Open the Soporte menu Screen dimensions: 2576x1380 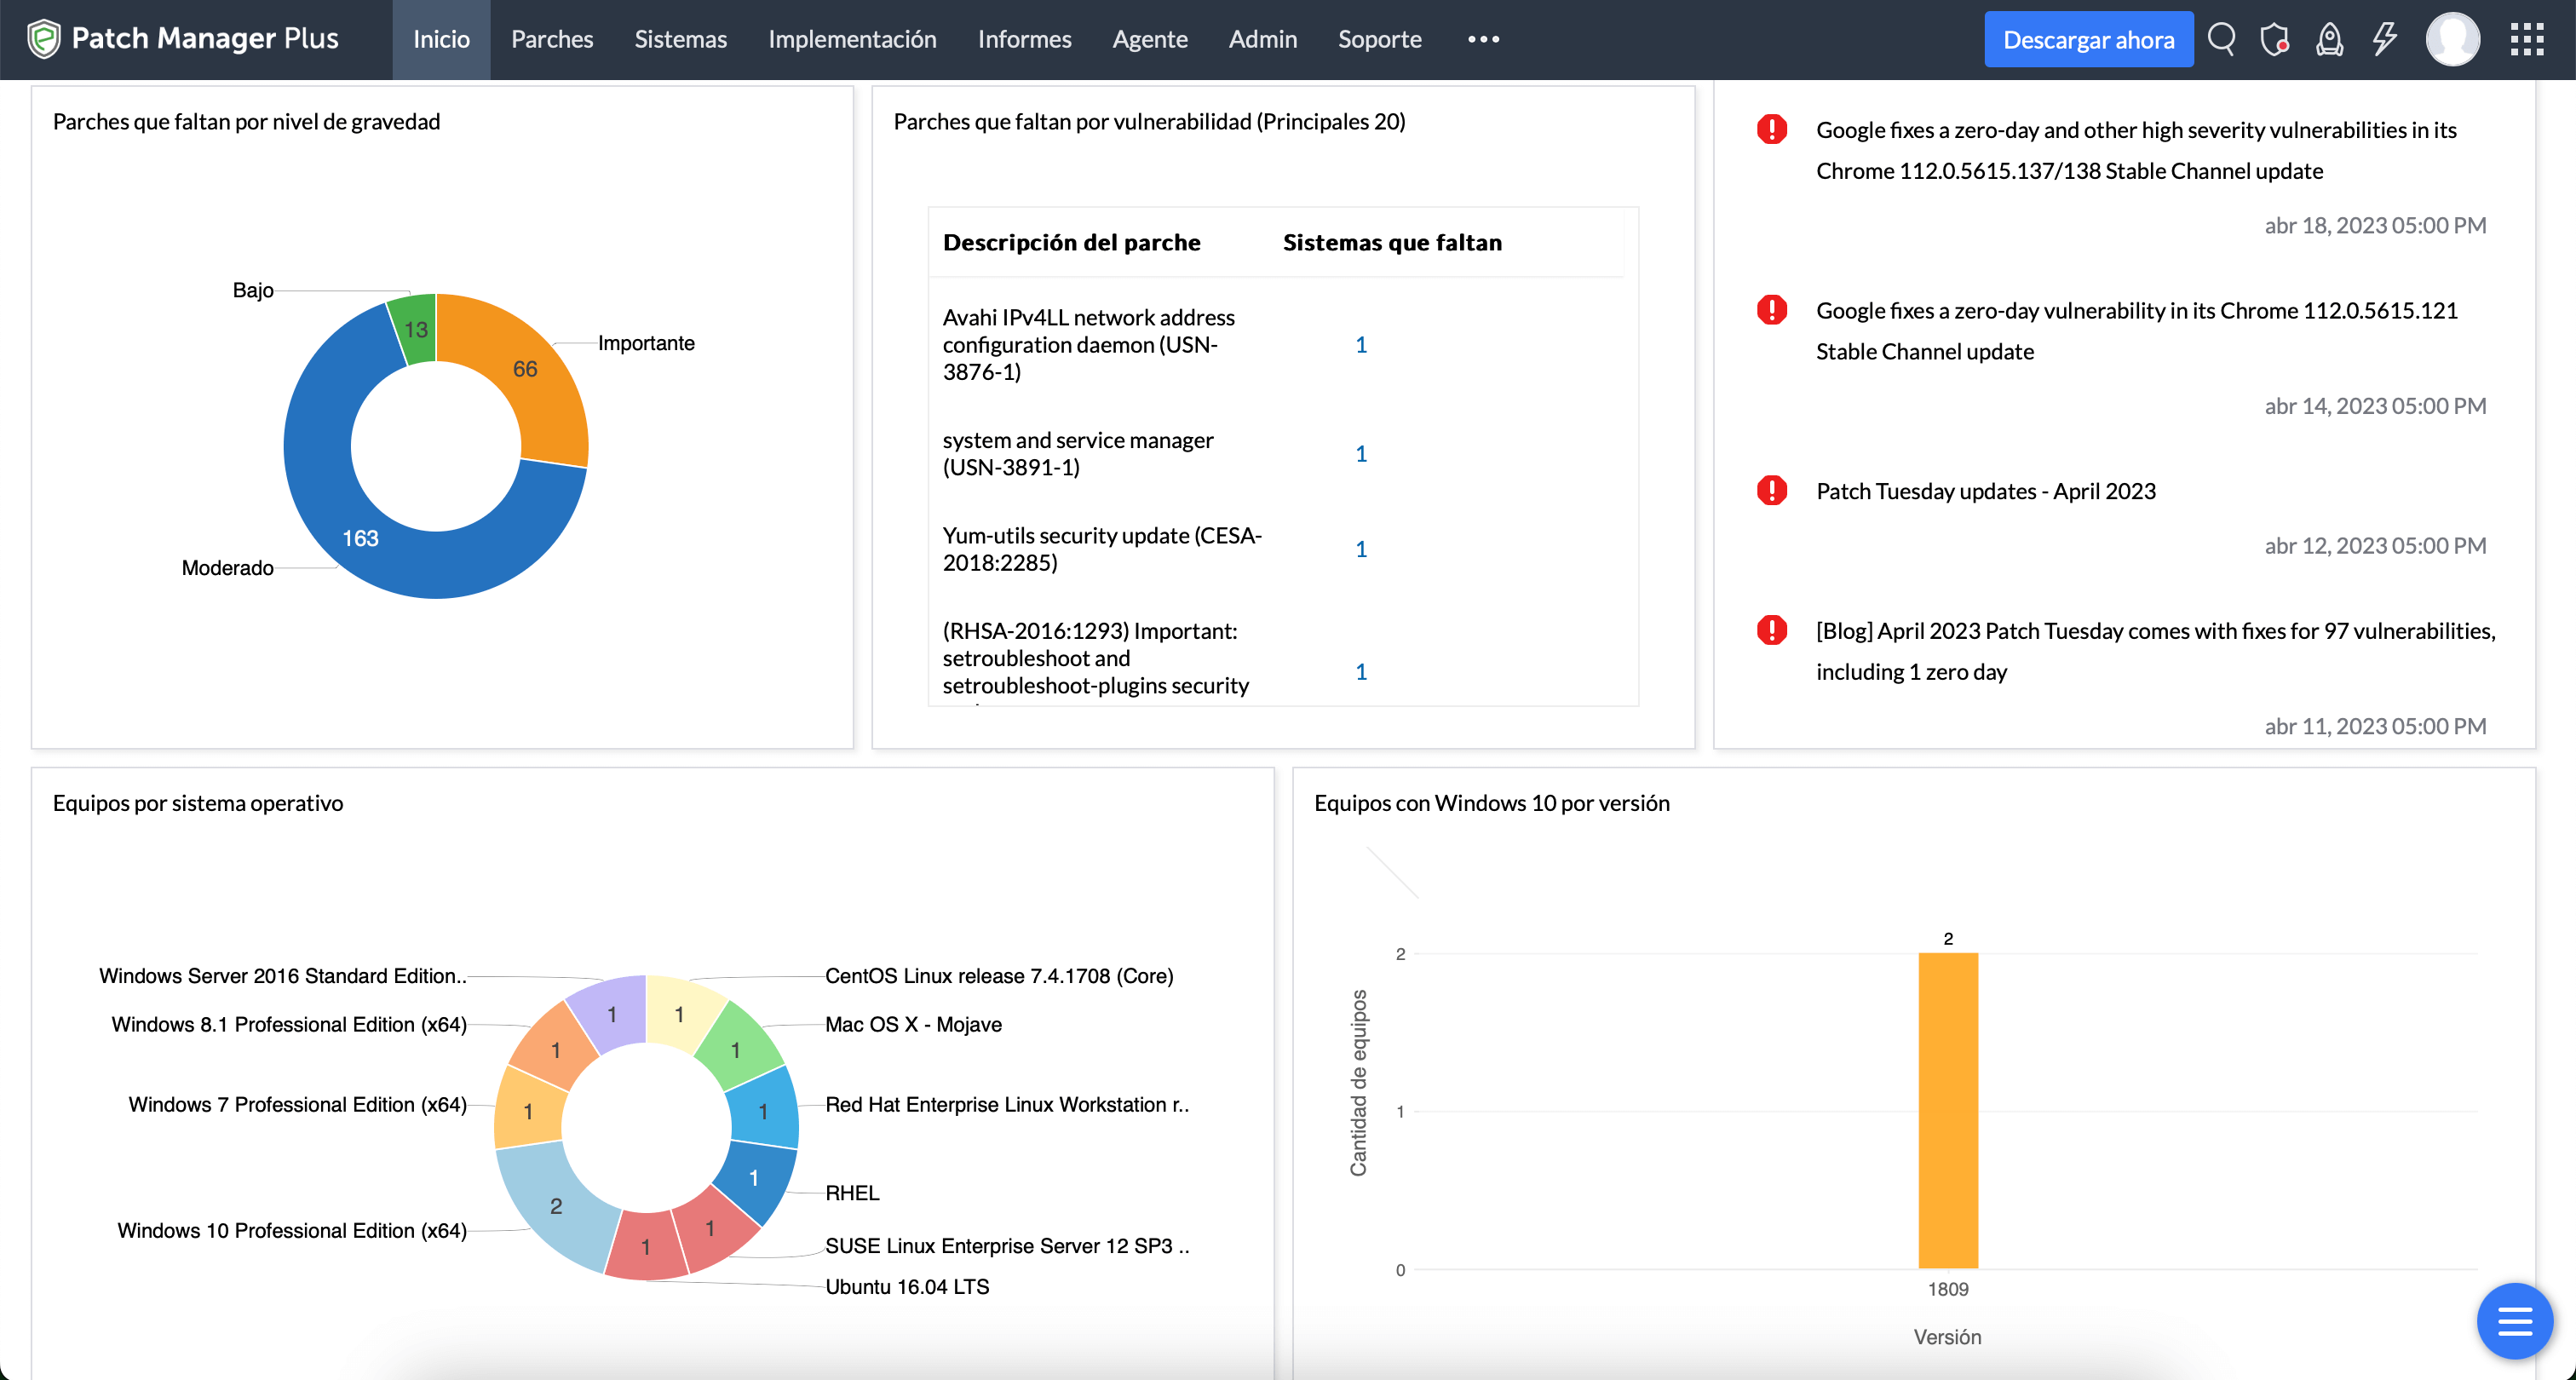click(1380, 39)
